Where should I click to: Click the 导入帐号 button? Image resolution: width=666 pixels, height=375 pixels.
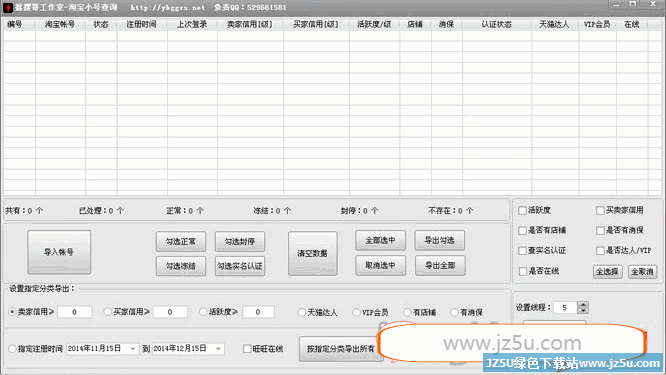point(59,252)
